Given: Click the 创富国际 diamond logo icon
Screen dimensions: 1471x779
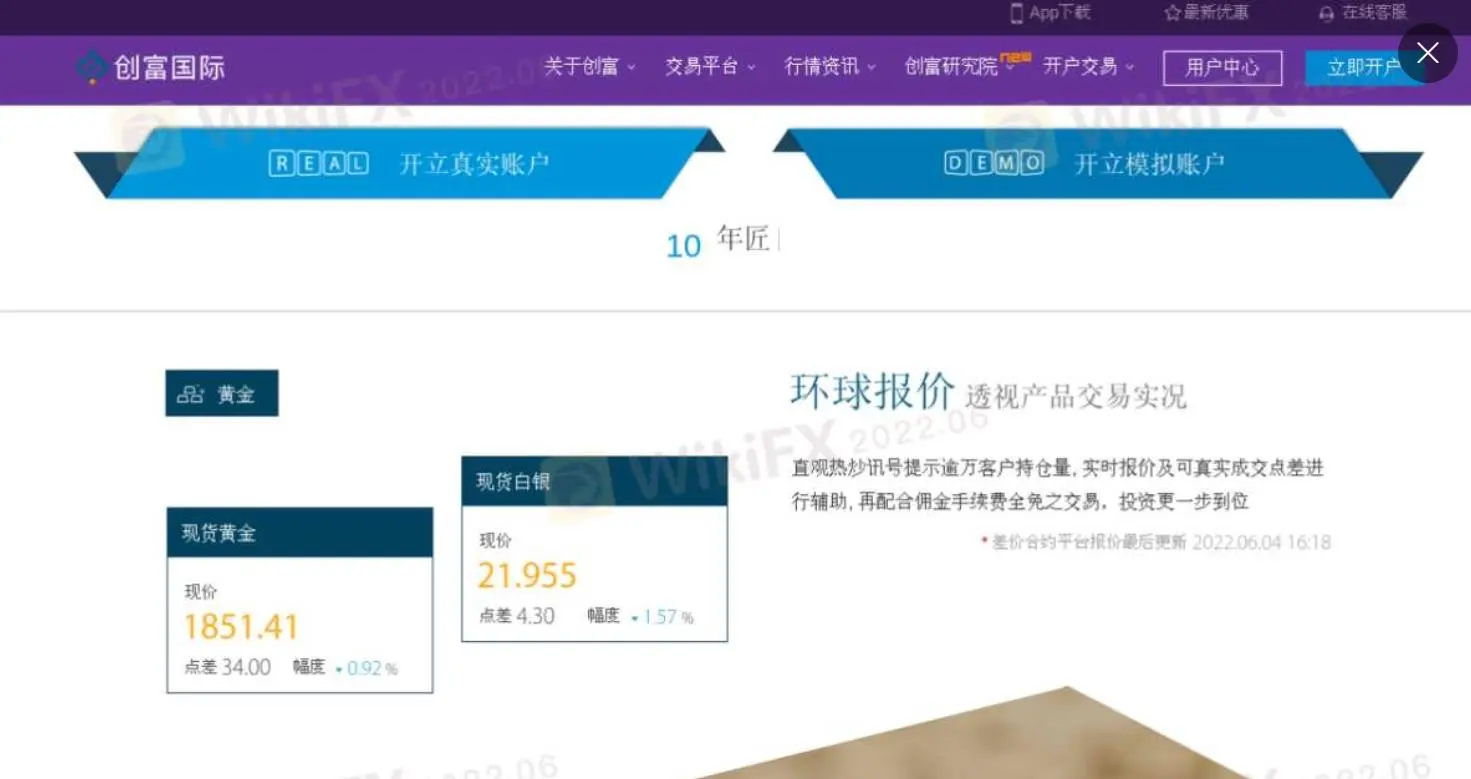Looking at the screenshot, I should [91, 67].
